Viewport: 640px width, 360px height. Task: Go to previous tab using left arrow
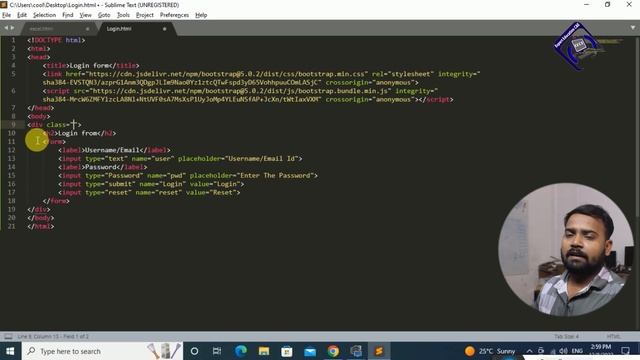[6, 28]
